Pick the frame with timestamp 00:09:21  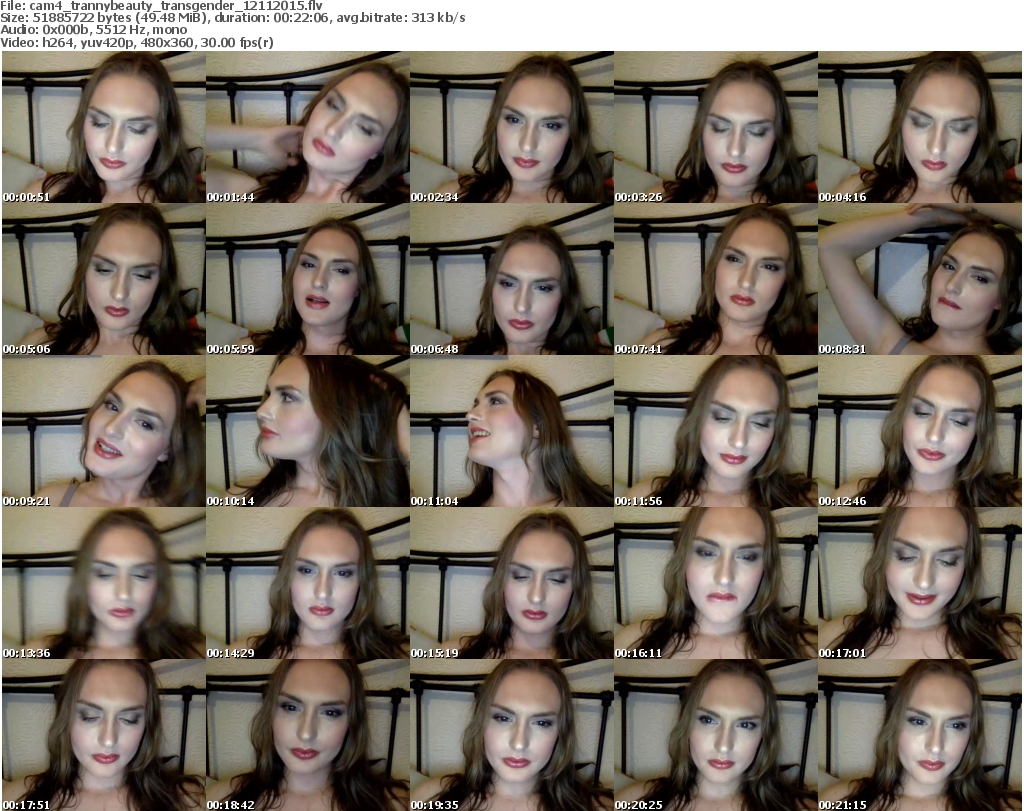tap(104, 431)
